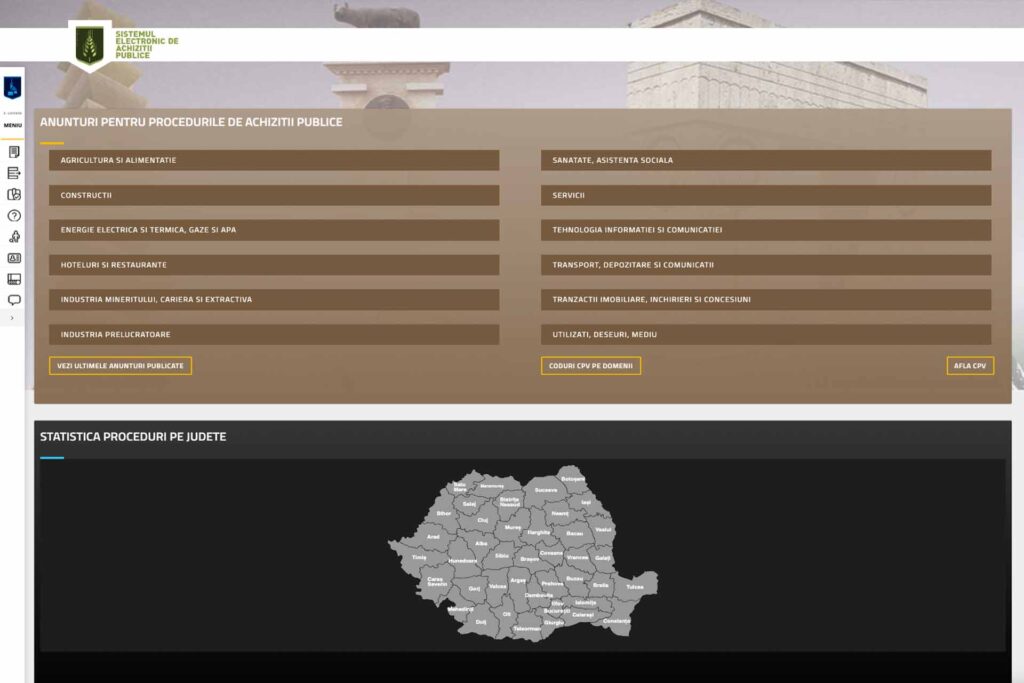Click the screen layout sidebar icon
Viewport: 1024px width, 683px height.
tap(14, 279)
